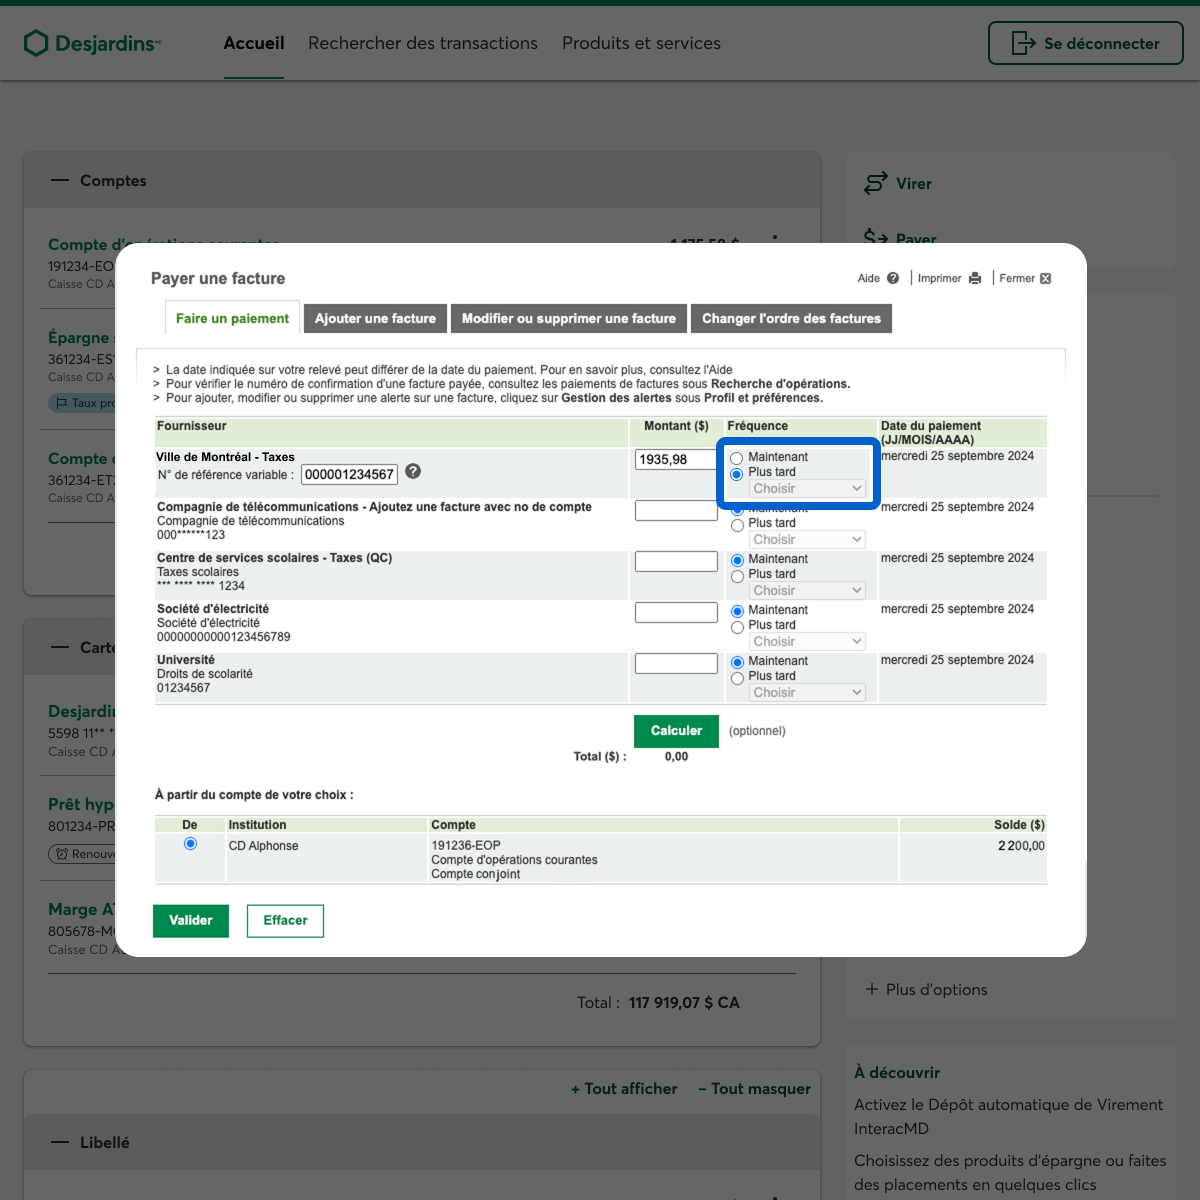1200x1200 pixels.
Task: Click the Aide question mark icon
Action: (x=893, y=279)
